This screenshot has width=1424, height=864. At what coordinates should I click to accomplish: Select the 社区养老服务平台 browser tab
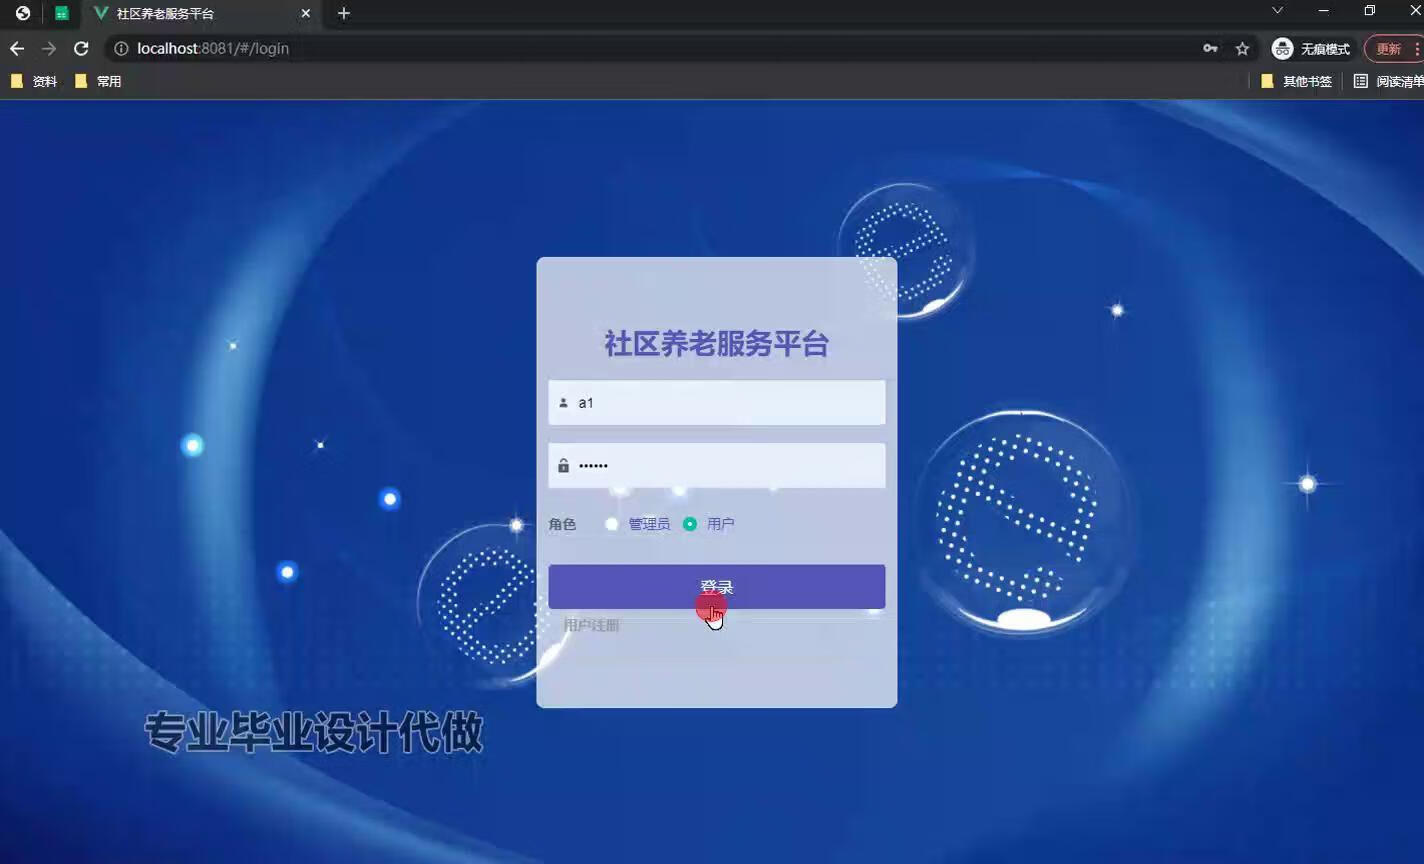[x=200, y=13]
